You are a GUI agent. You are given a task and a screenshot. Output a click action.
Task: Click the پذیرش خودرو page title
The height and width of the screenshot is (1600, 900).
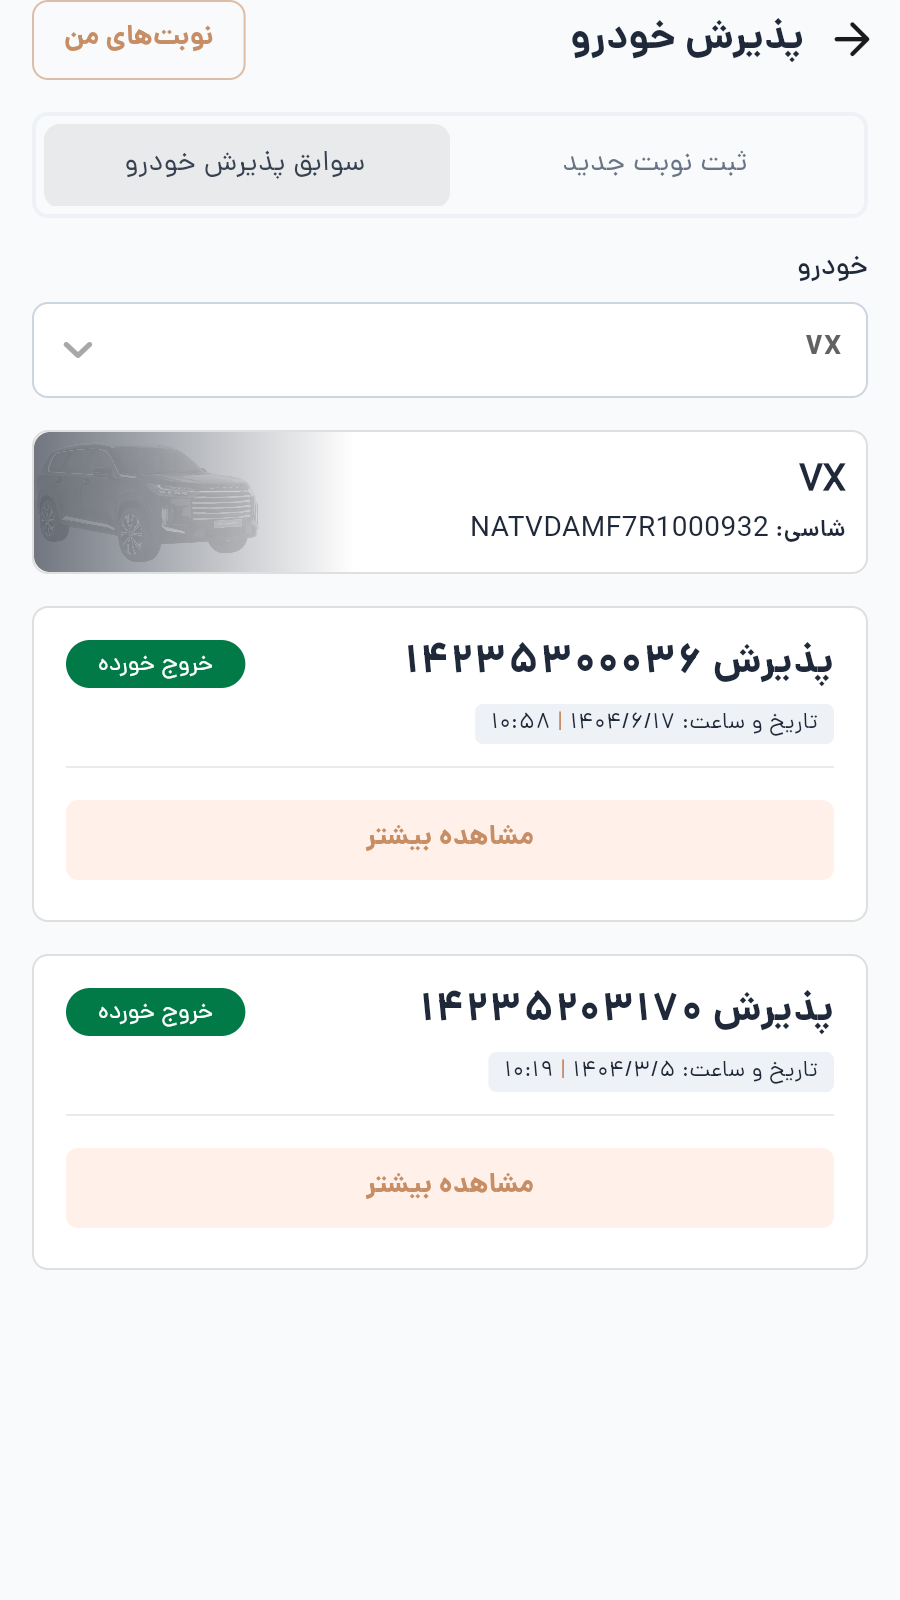(x=687, y=40)
